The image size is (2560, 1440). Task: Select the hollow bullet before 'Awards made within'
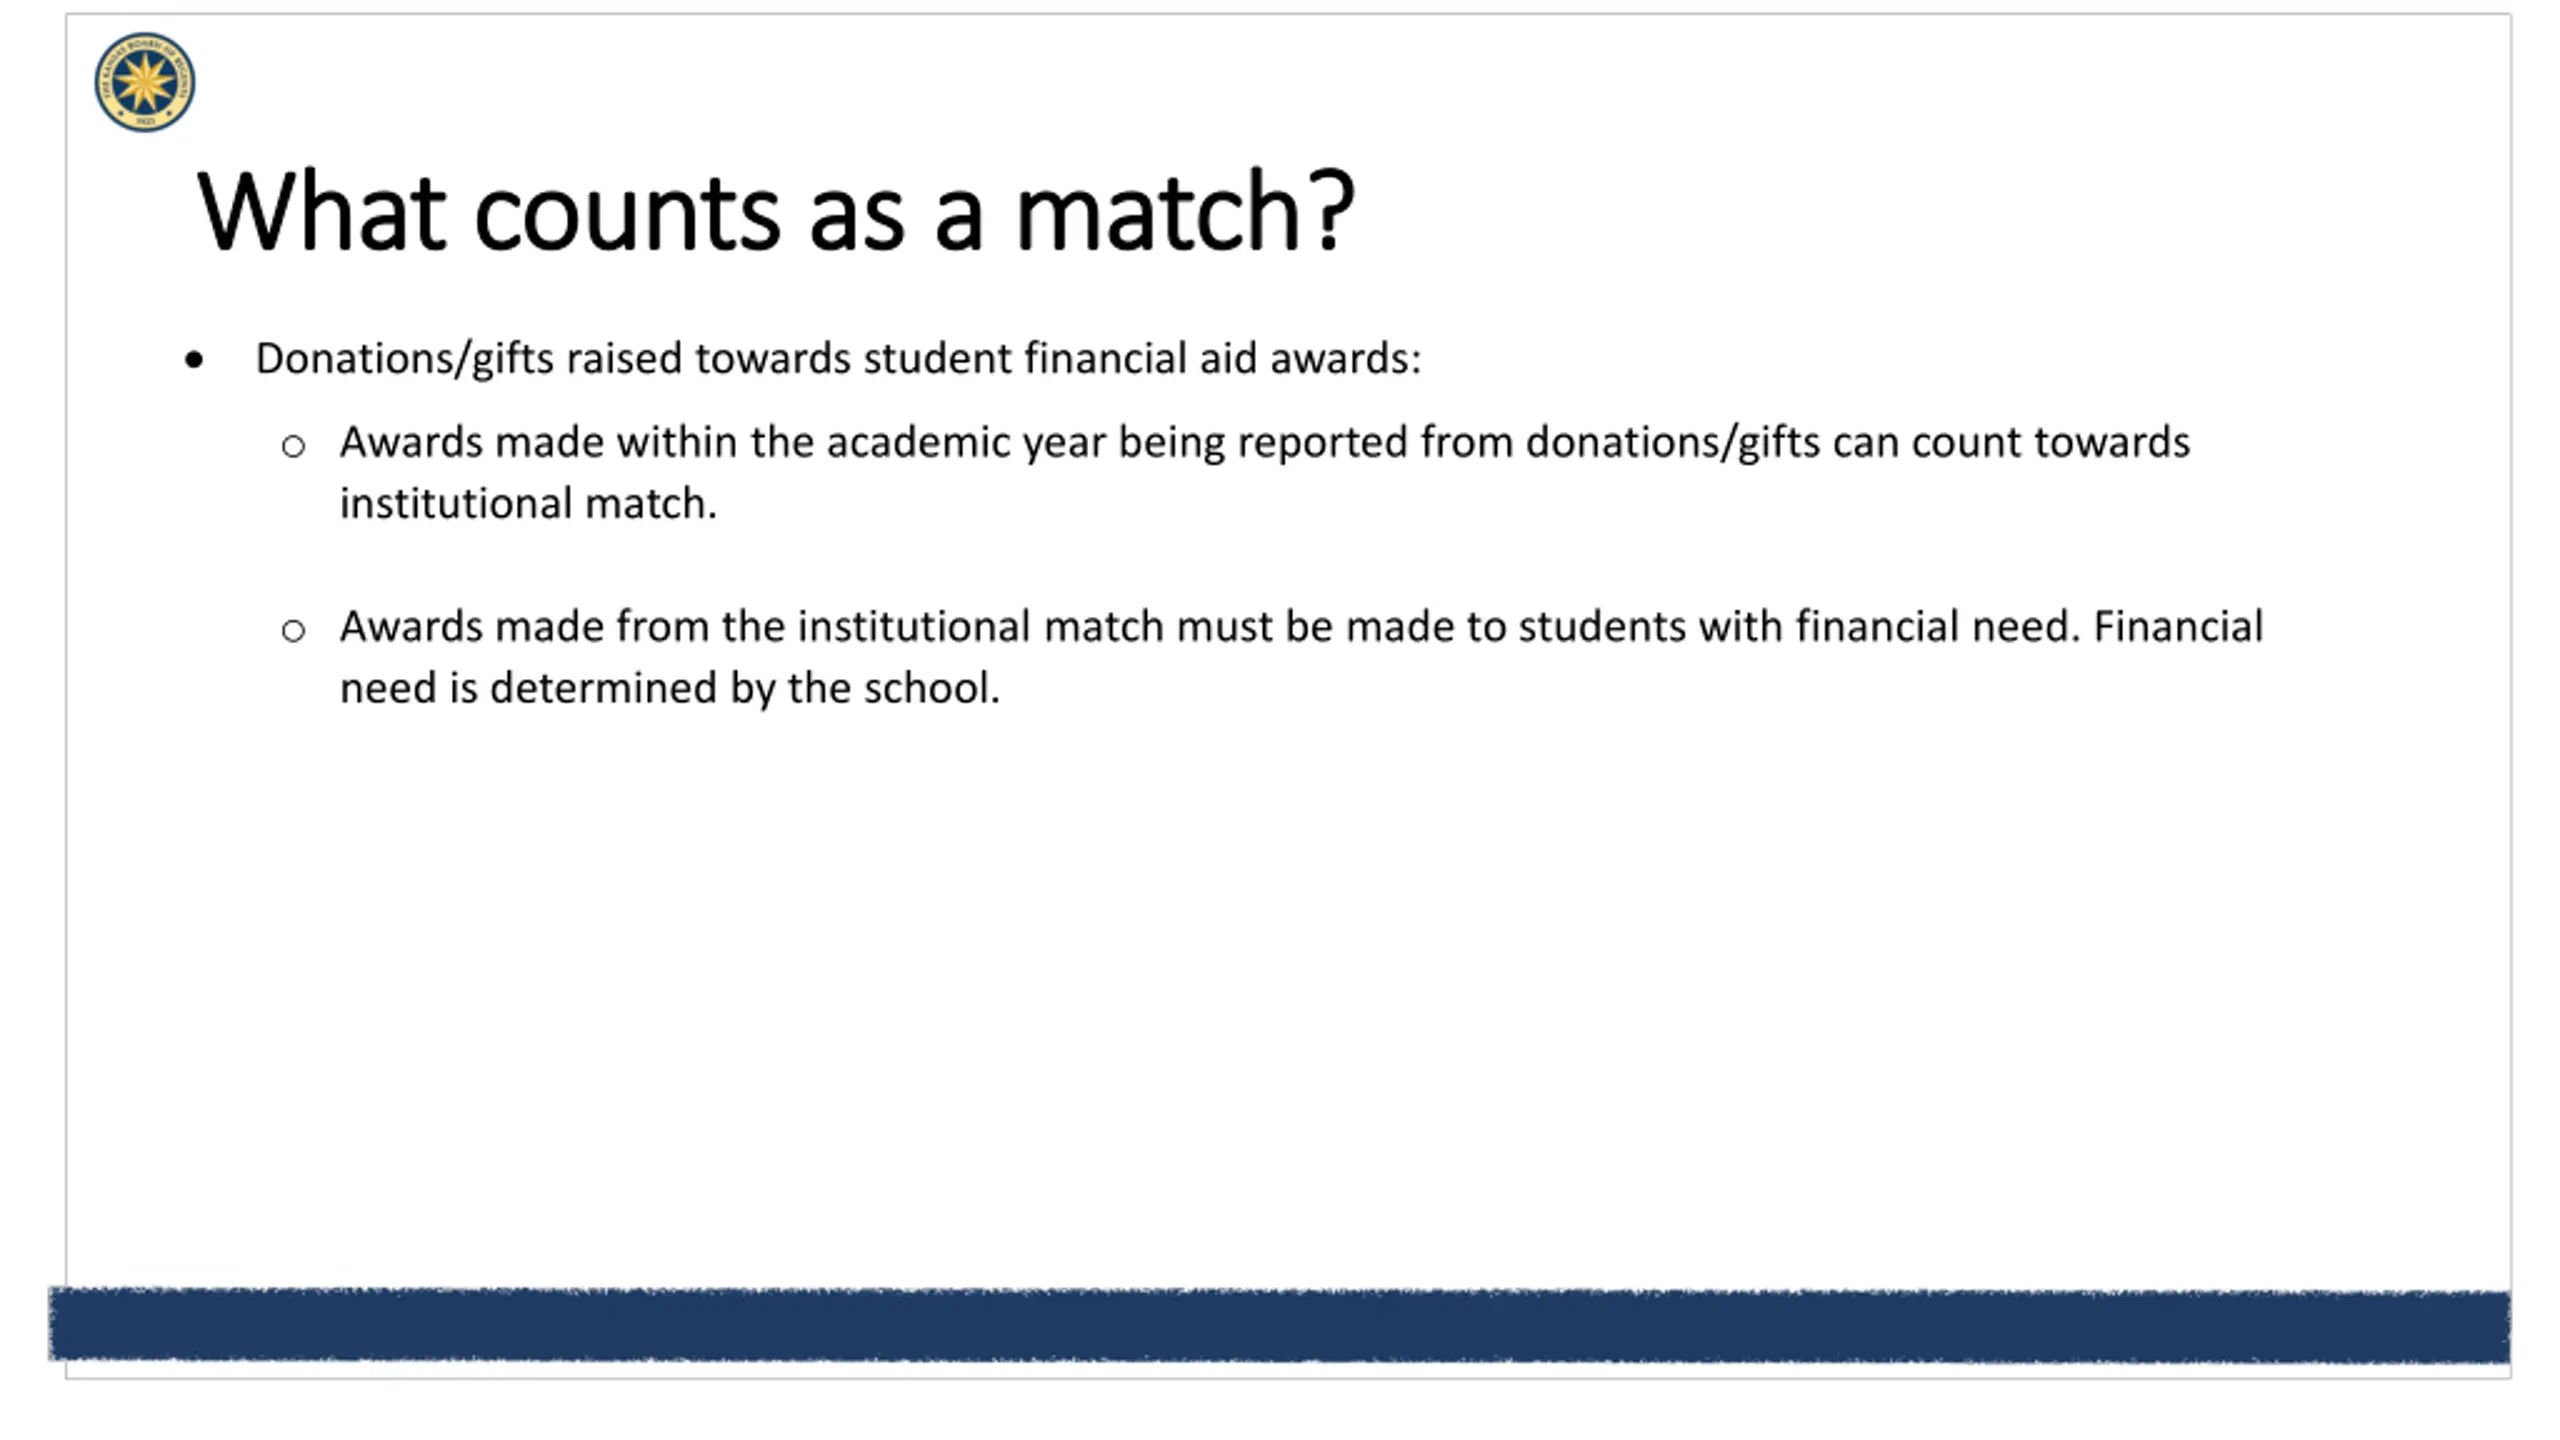[293, 446]
